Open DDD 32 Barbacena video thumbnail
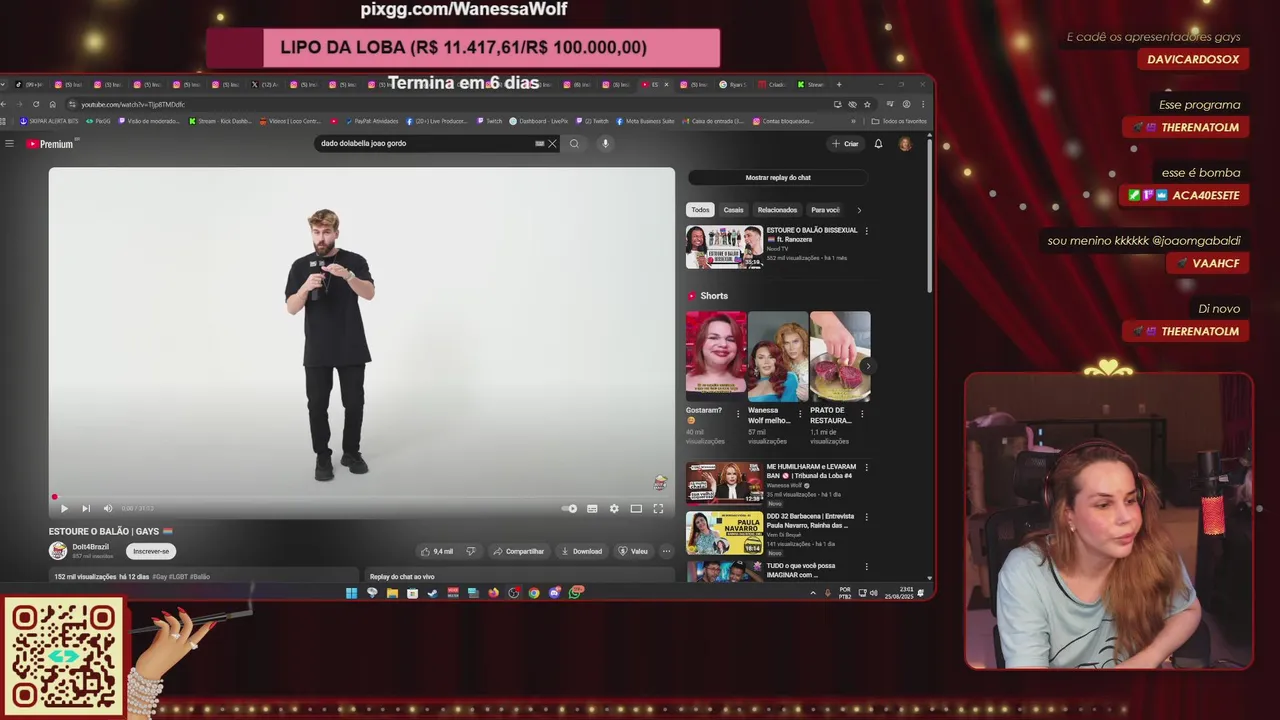The image size is (1280, 720). (x=724, y=533)
